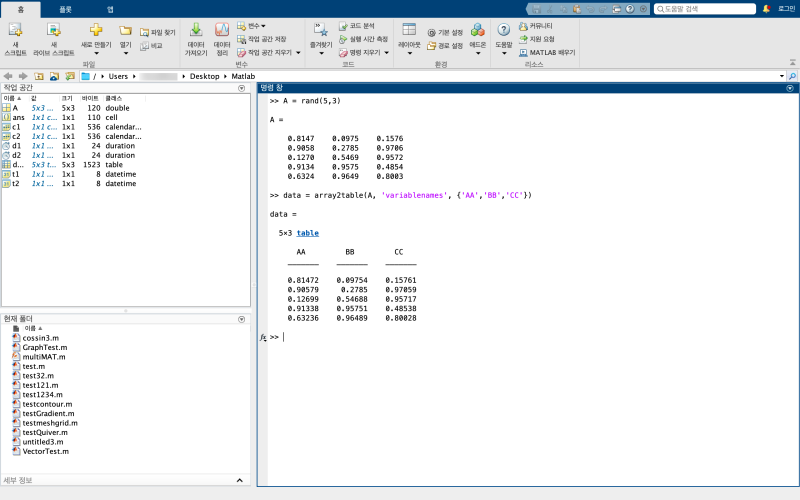This screenshot has height=500, width=800.
Task: Click the Desktop breadcrumb in address bar
Action: point(205,76)
